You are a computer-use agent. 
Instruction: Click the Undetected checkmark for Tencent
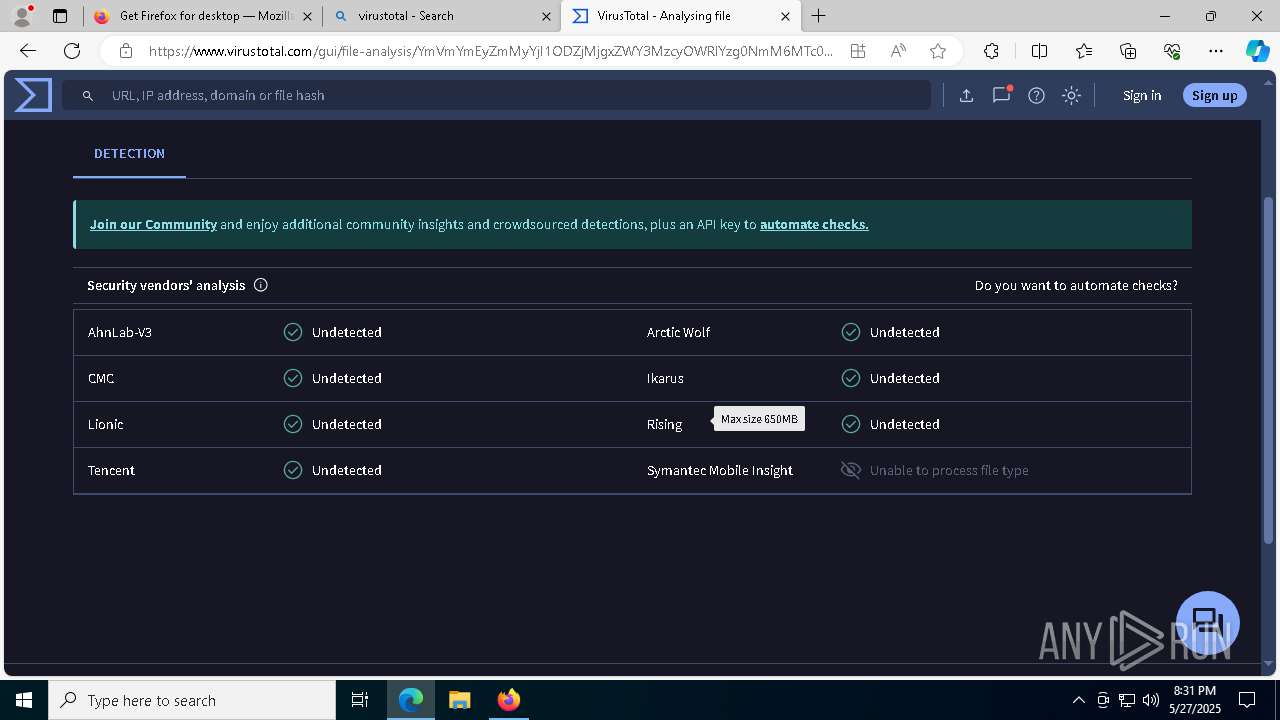point(293,470)
